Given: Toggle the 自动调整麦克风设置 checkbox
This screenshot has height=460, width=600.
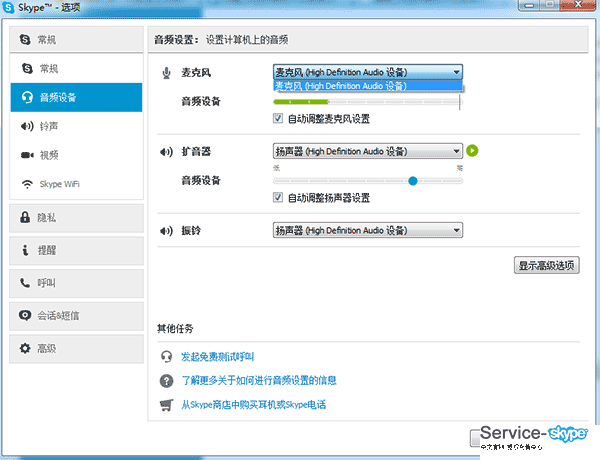Looking at the screenshot, I should pos(278,119).
